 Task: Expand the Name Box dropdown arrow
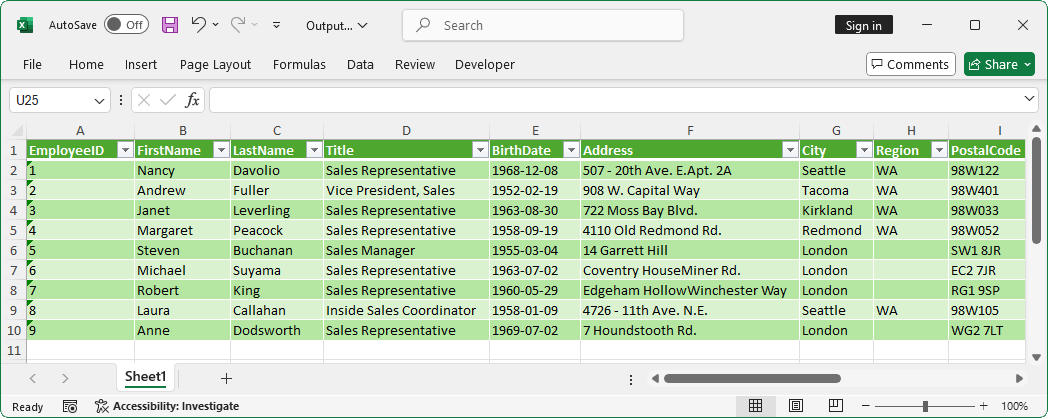point(100,101)
